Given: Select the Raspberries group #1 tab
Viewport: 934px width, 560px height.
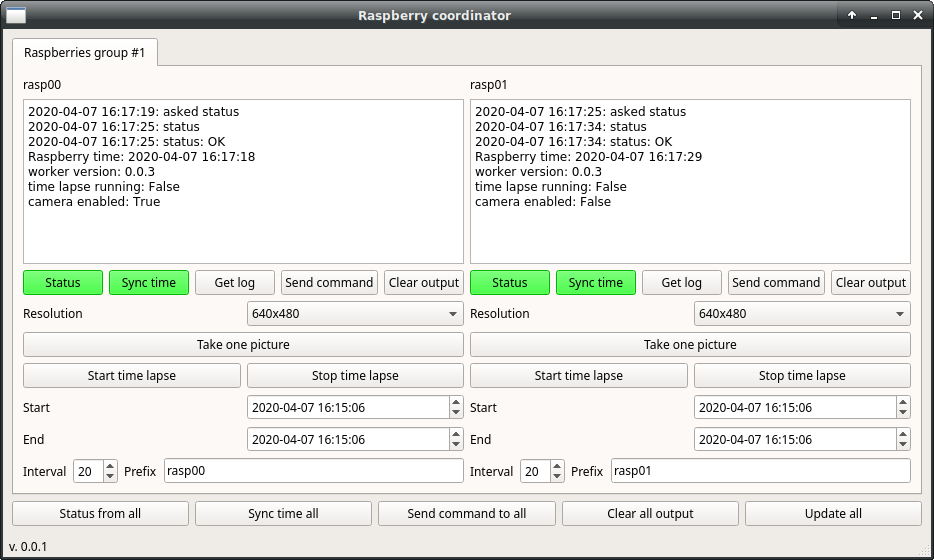Looking at the screenshot, I should pos(85,52).
